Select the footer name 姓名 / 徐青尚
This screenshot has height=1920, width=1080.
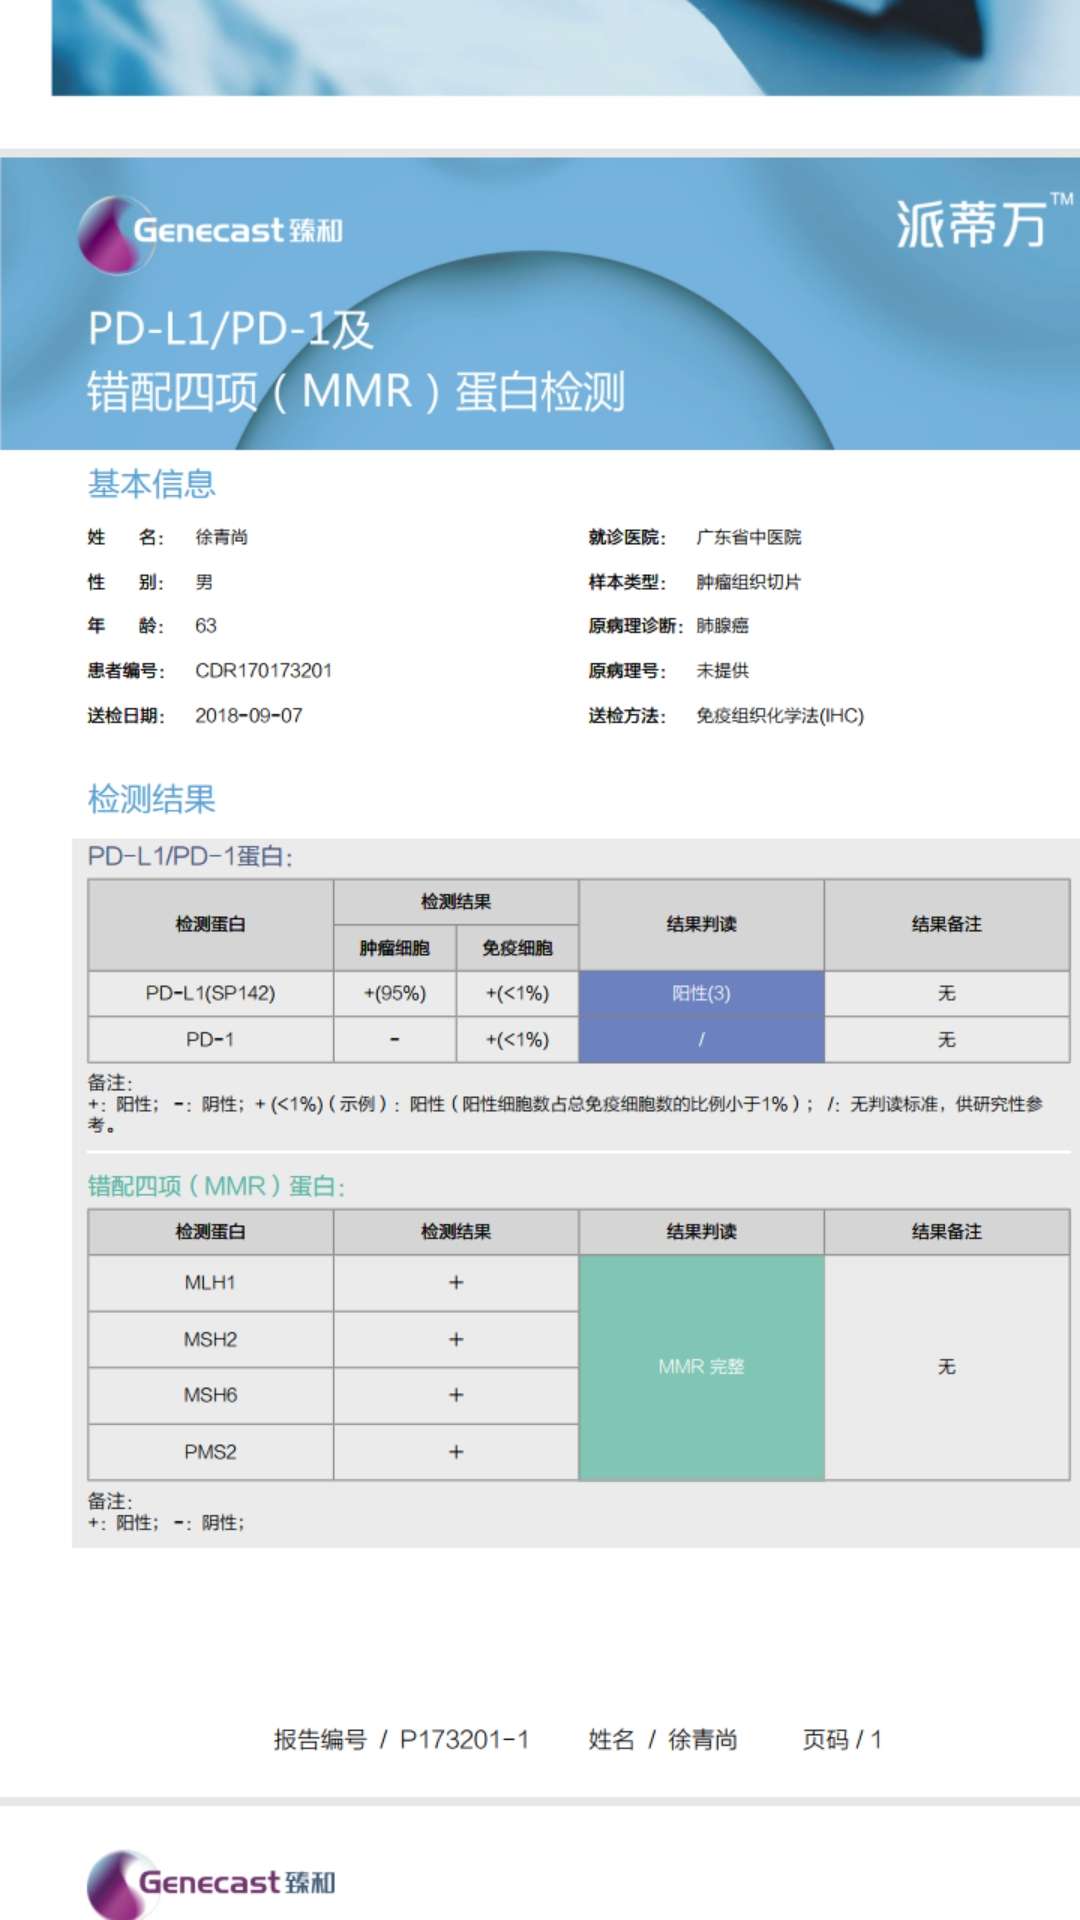663,1740
